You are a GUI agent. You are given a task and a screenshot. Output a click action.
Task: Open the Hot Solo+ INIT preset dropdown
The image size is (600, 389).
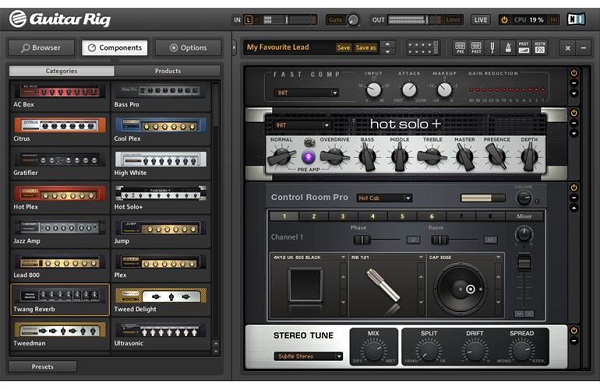coord(302,125)
